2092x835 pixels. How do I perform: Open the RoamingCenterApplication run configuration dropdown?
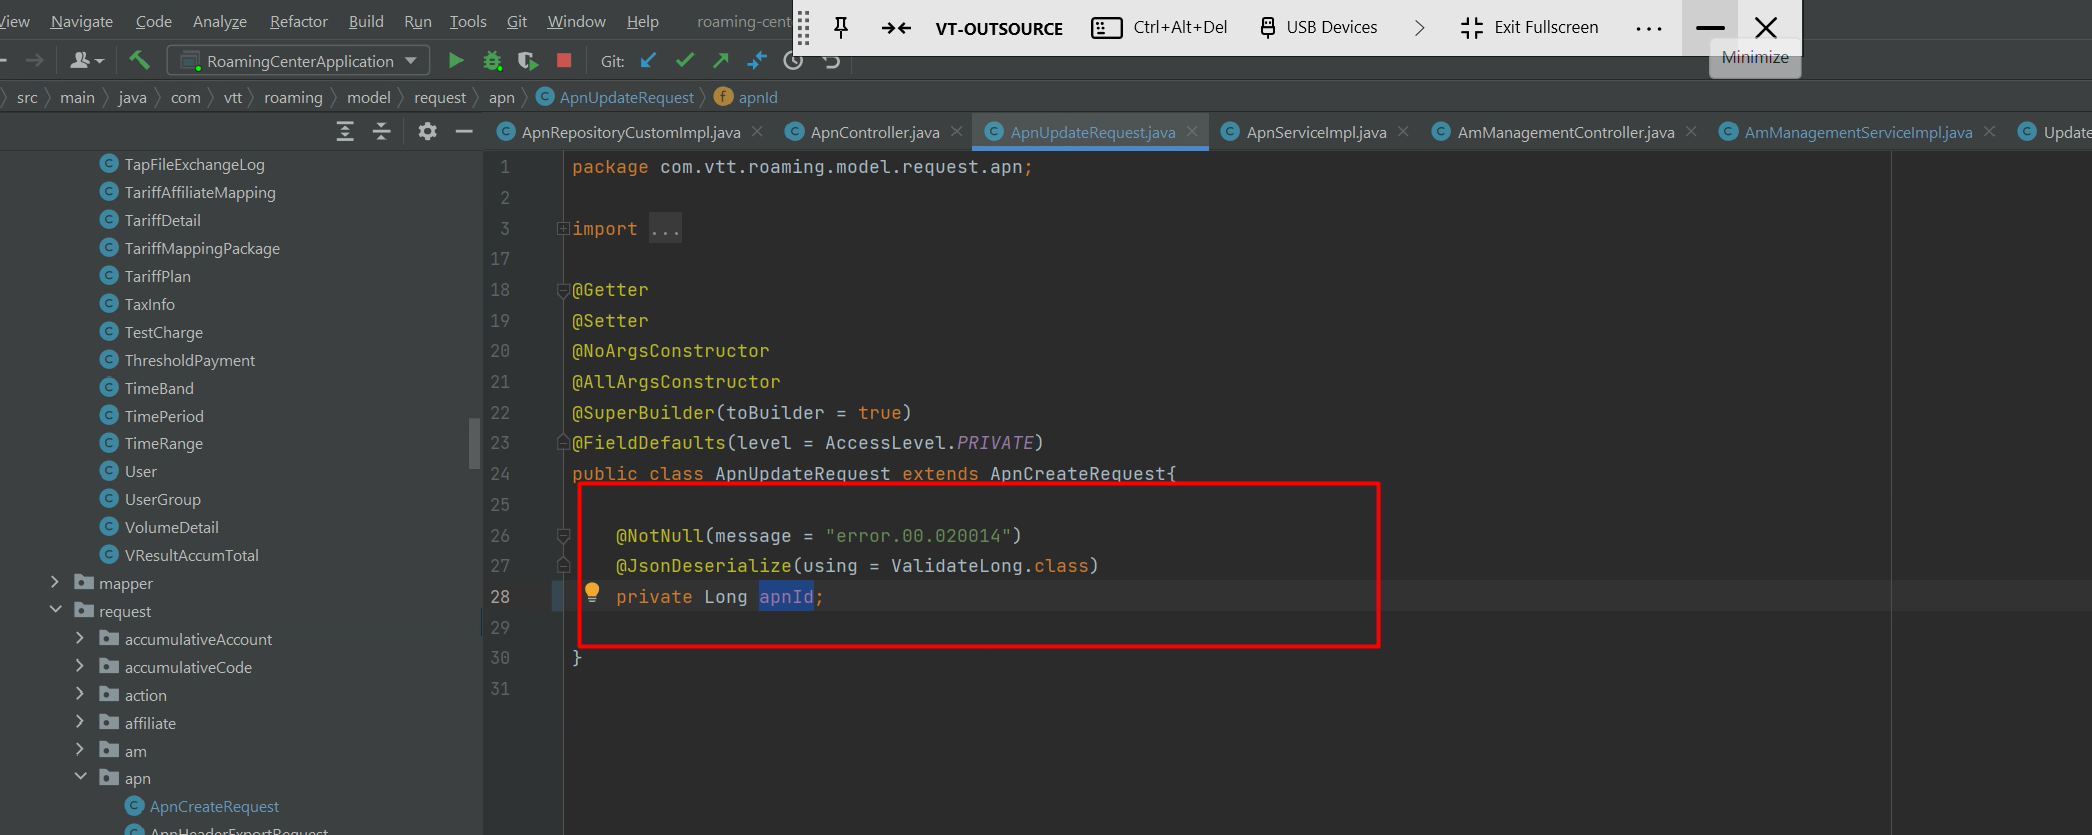[x=299, y=61]
